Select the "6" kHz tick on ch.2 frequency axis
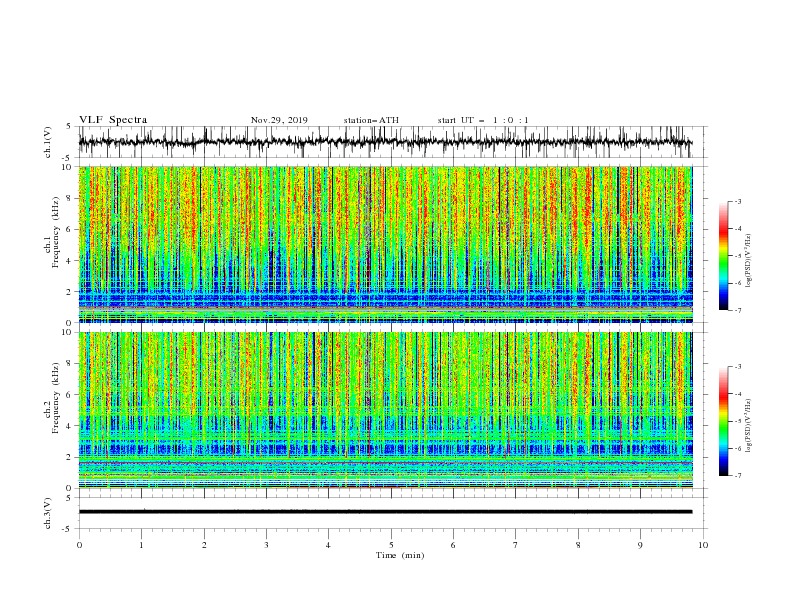The image size is (792, 612). pyautogui.click(x=71, y=395)
